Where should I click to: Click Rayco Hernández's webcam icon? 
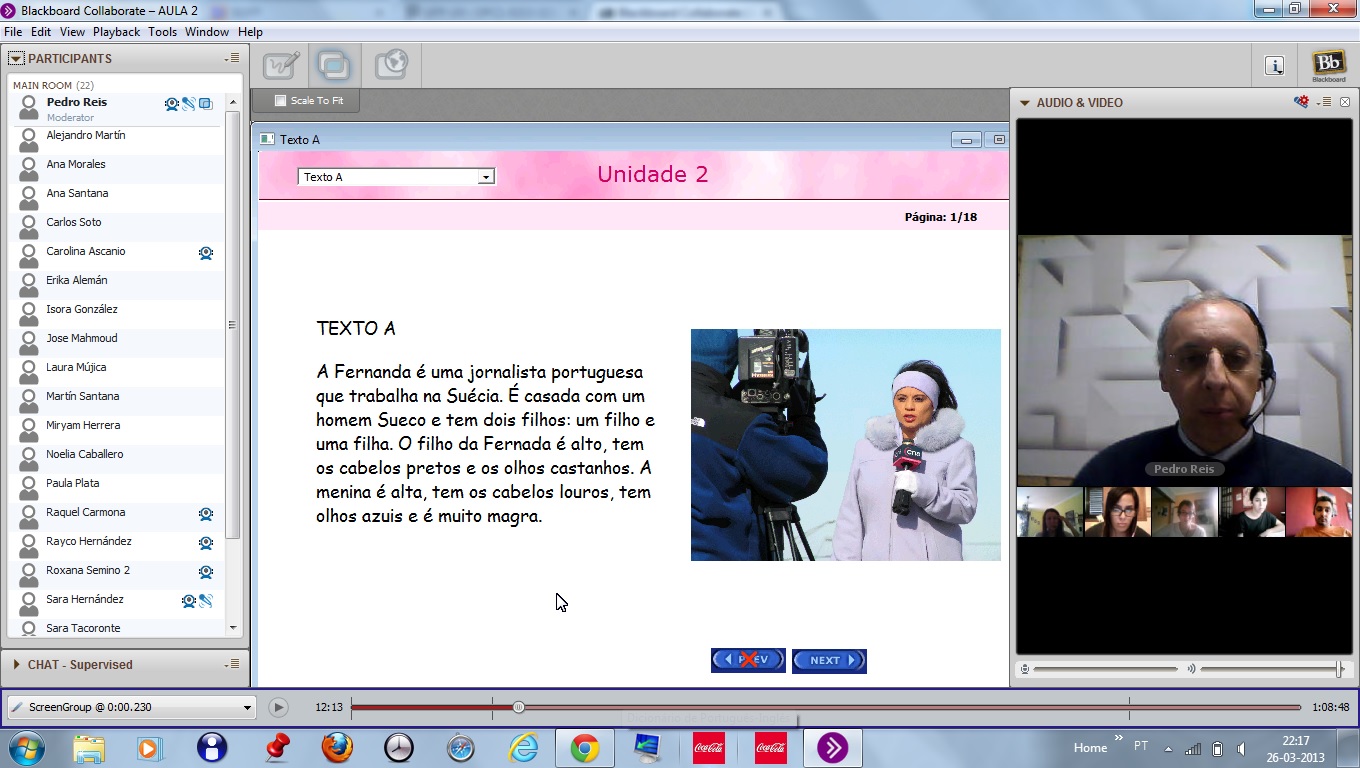coord(206,543)
